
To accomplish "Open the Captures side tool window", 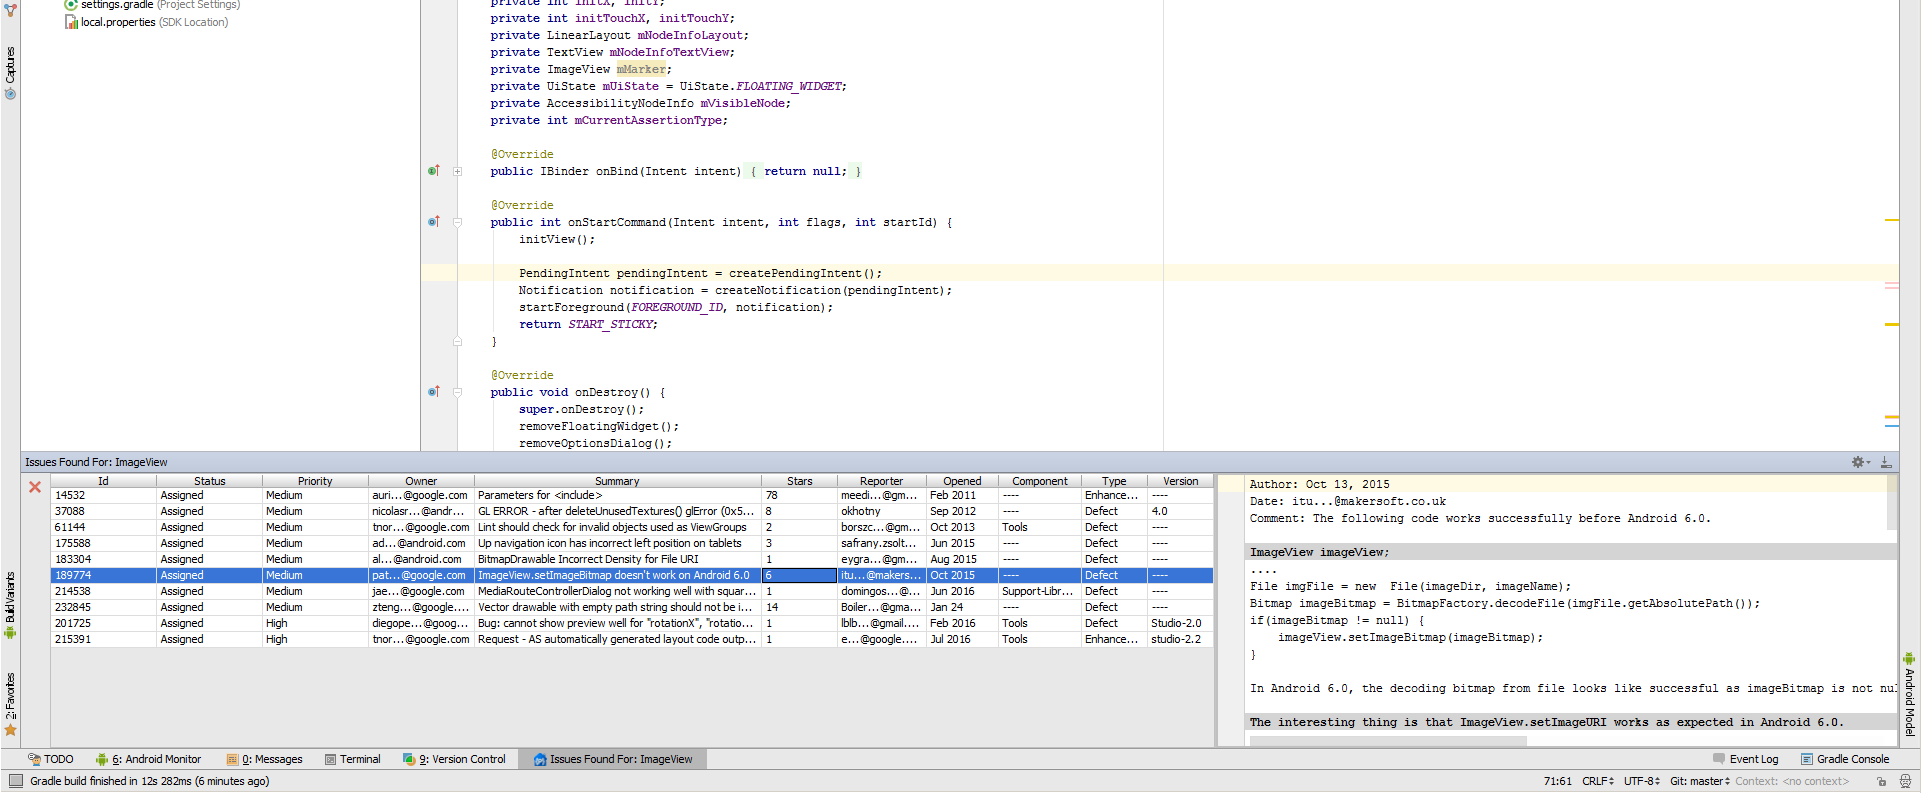I will click(x=10, y=72).
